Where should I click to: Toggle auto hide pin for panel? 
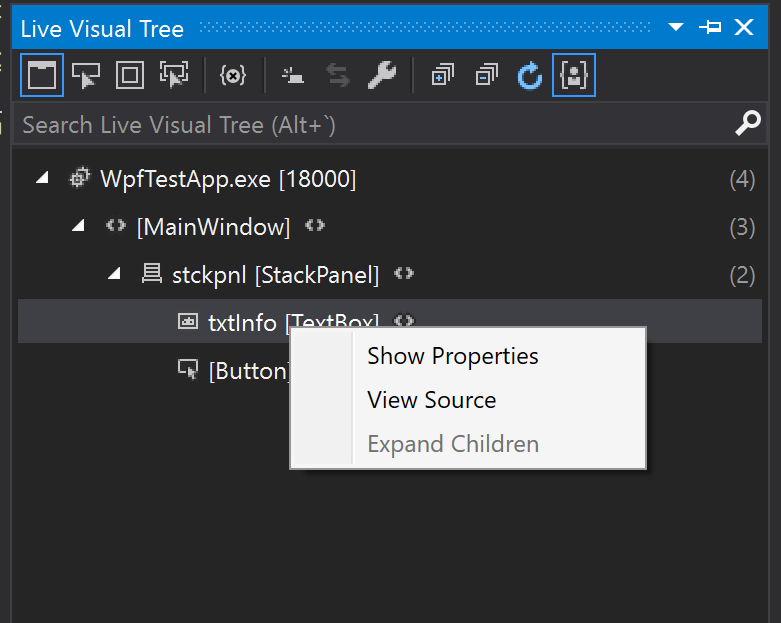[710, 27]
